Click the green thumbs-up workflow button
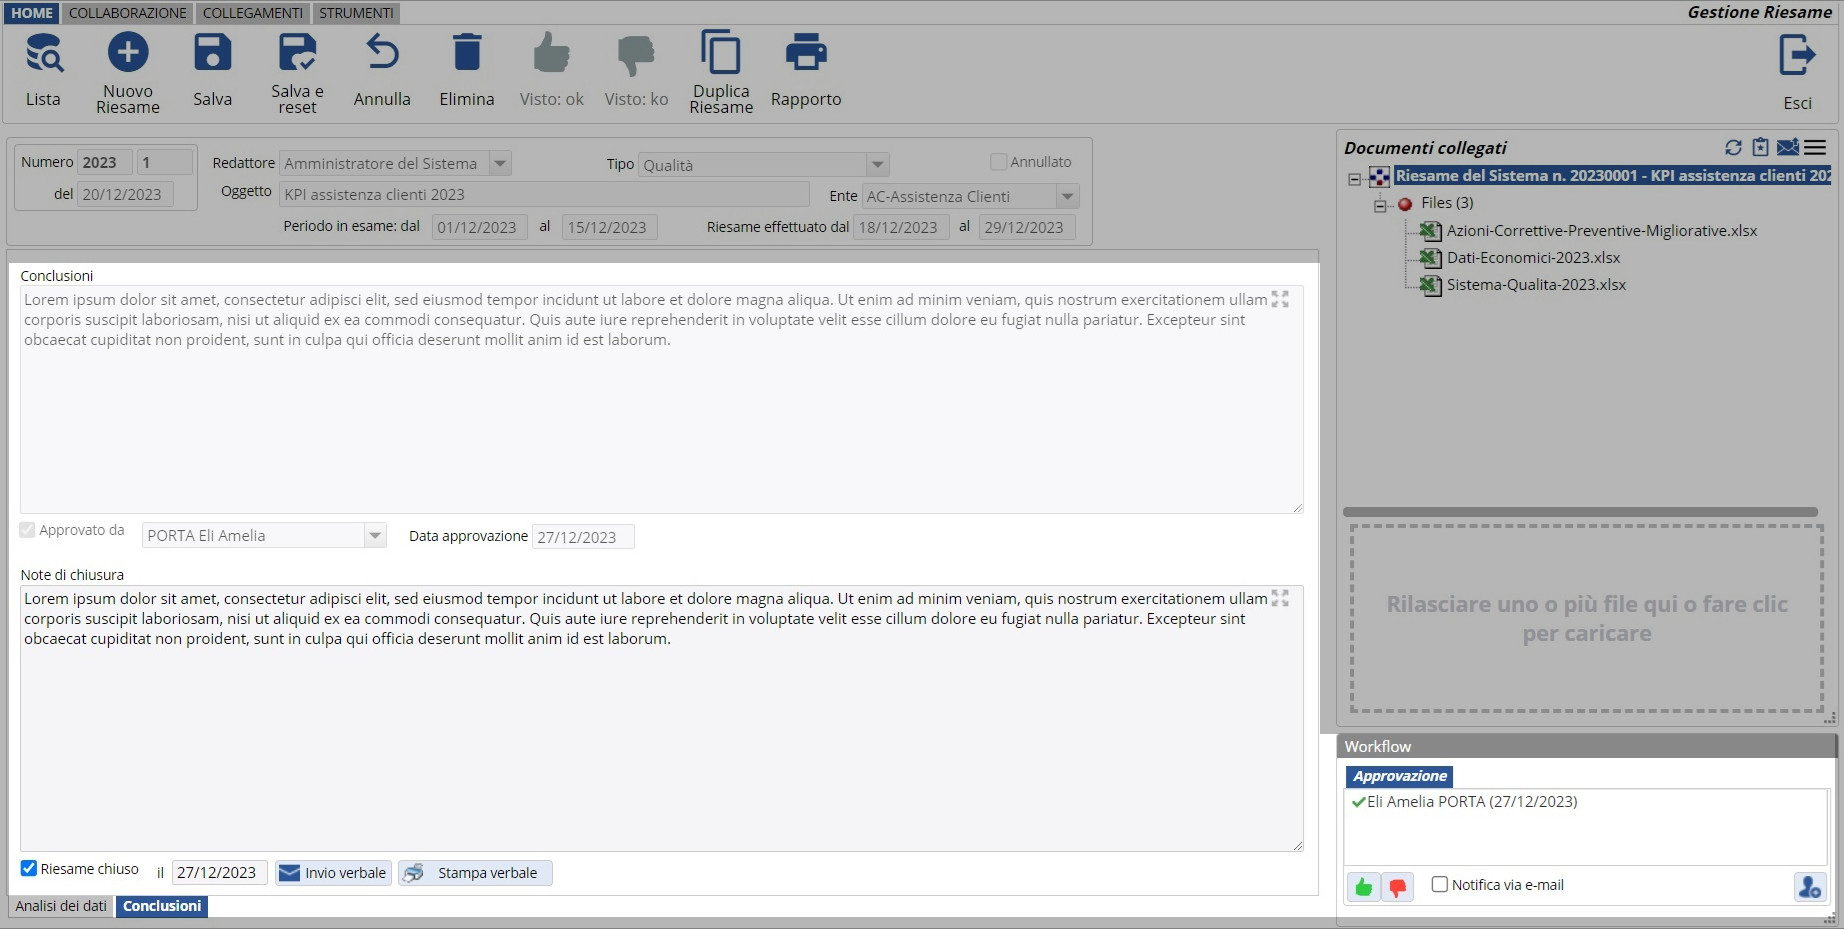This screenshot has width=1844, height=929. (x=1363, y=887)
